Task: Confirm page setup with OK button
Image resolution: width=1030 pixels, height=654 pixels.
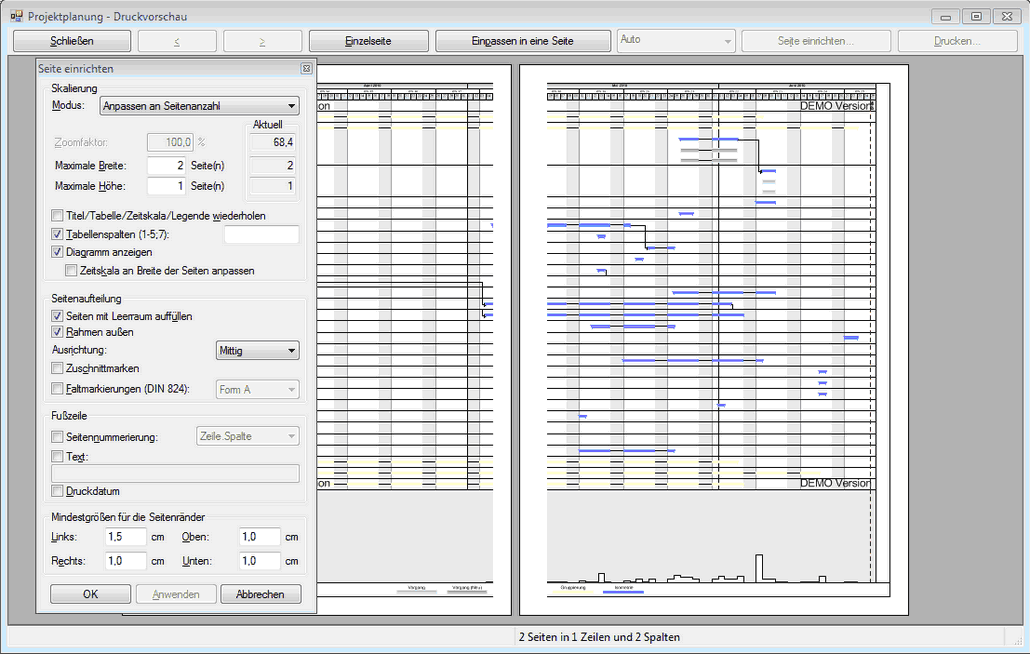Action: click(90, 594)
